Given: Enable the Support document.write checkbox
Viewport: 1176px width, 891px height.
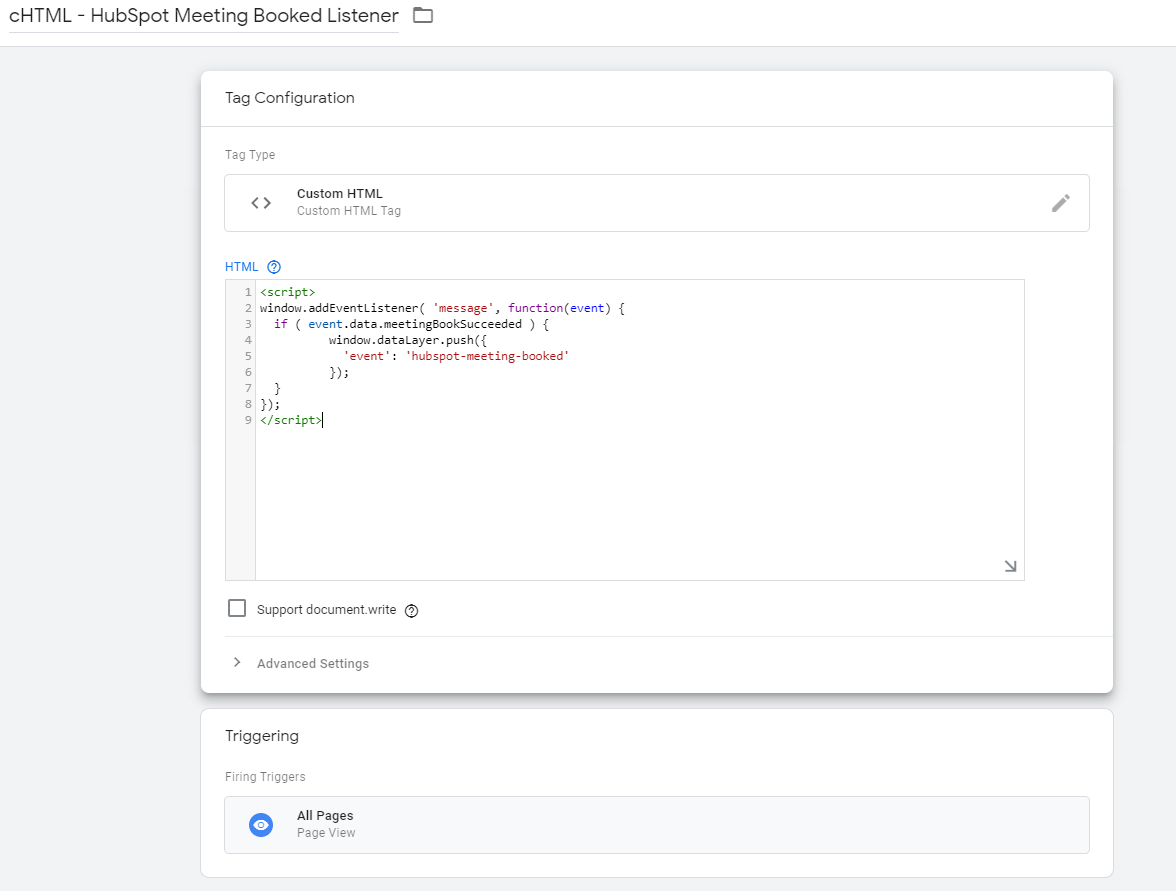Looking at the screenshot, I should (237, 608).
